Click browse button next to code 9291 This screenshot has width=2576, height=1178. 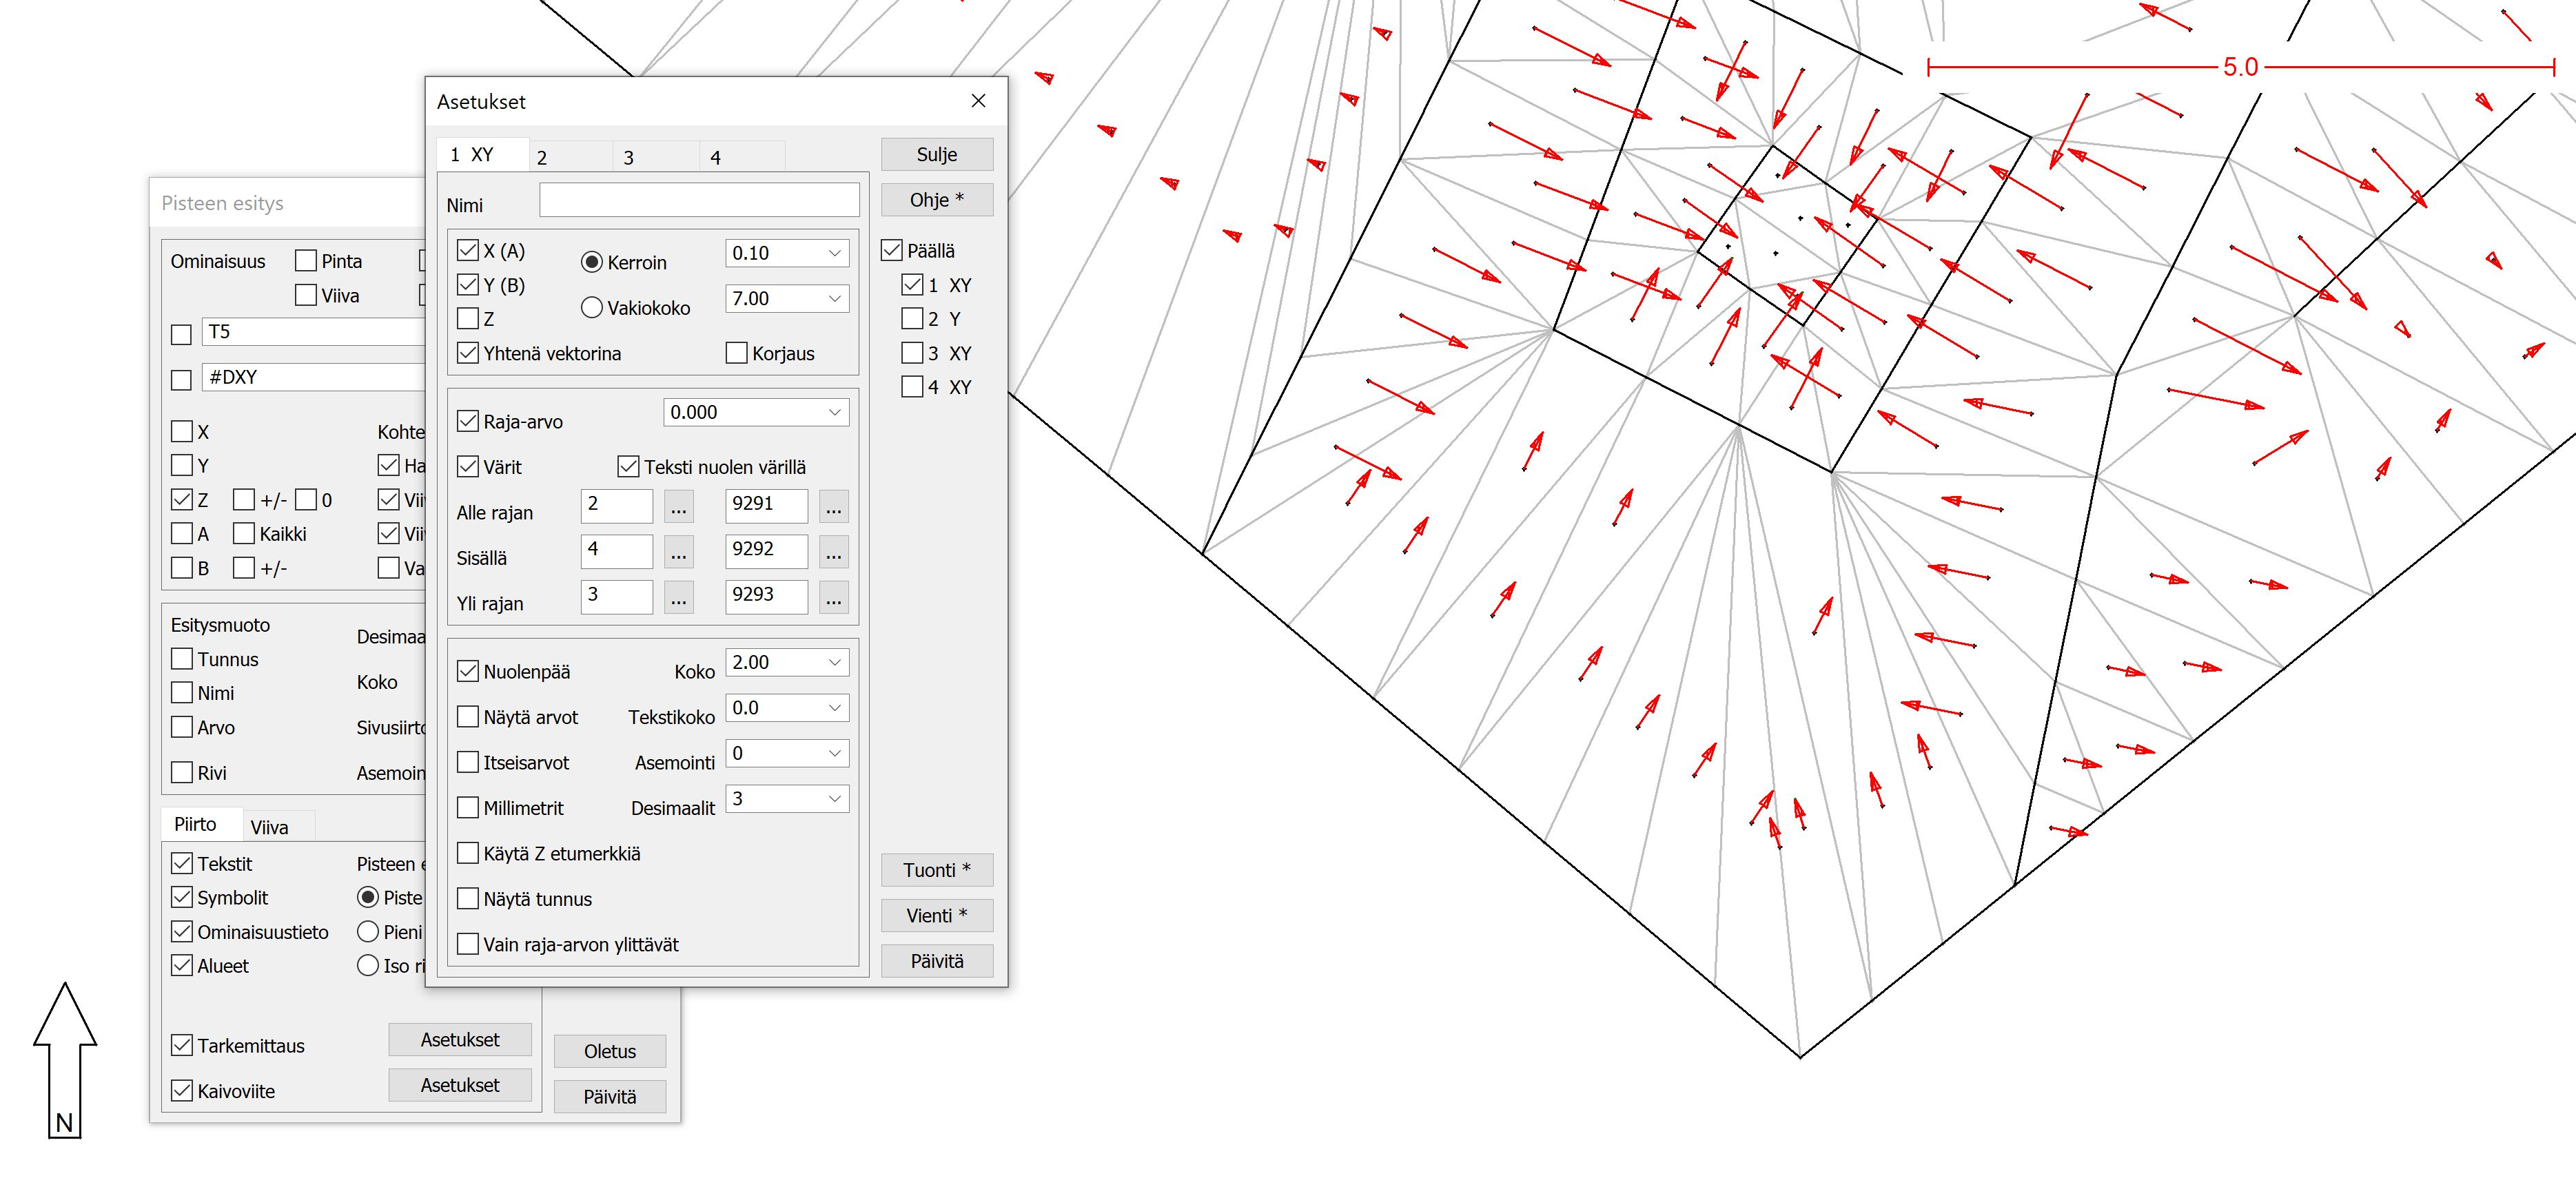point(833,507)
